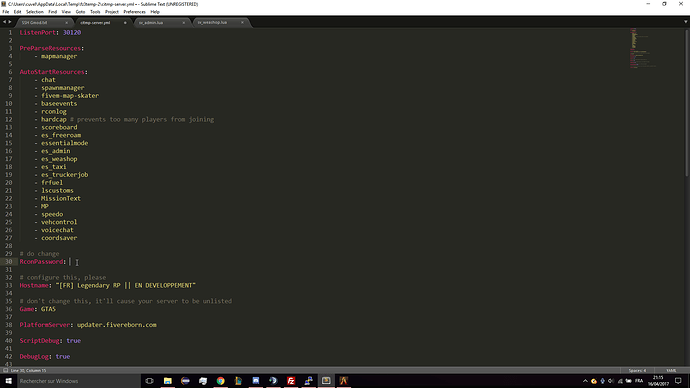Image resolution: width=690 pixels, height=388 pixels.
Task: Click the vertical editor scrollbar
Action: pos(687,102)
